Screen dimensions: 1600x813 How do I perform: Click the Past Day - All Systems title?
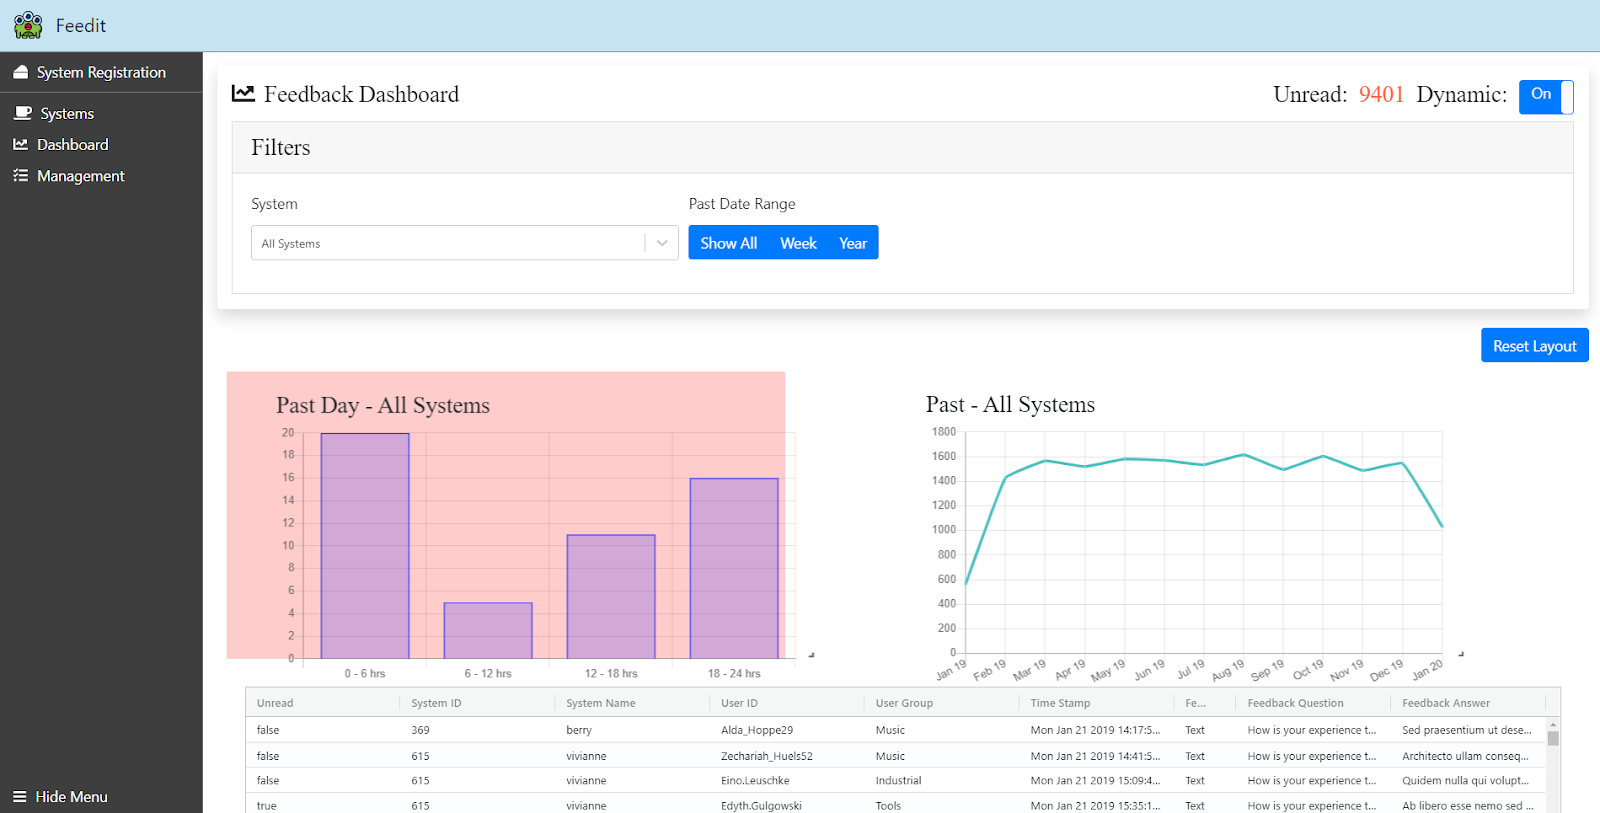[383, 405]
